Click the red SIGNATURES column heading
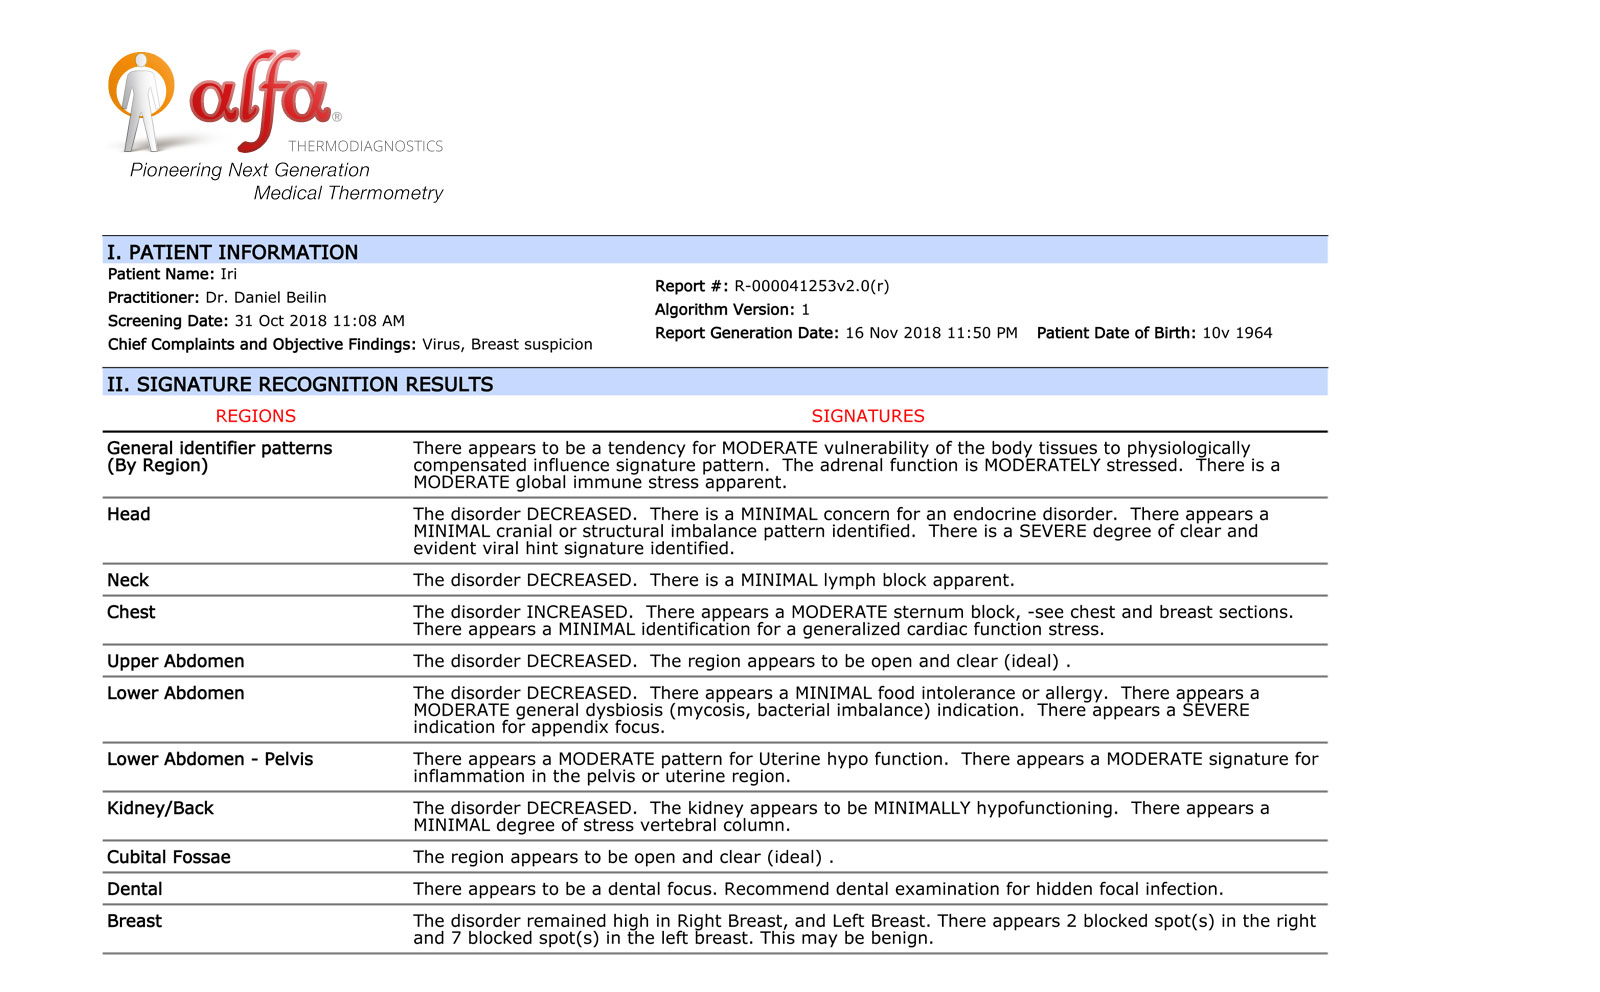Viewport: 1600px width, 992px height. coord(867,416)
